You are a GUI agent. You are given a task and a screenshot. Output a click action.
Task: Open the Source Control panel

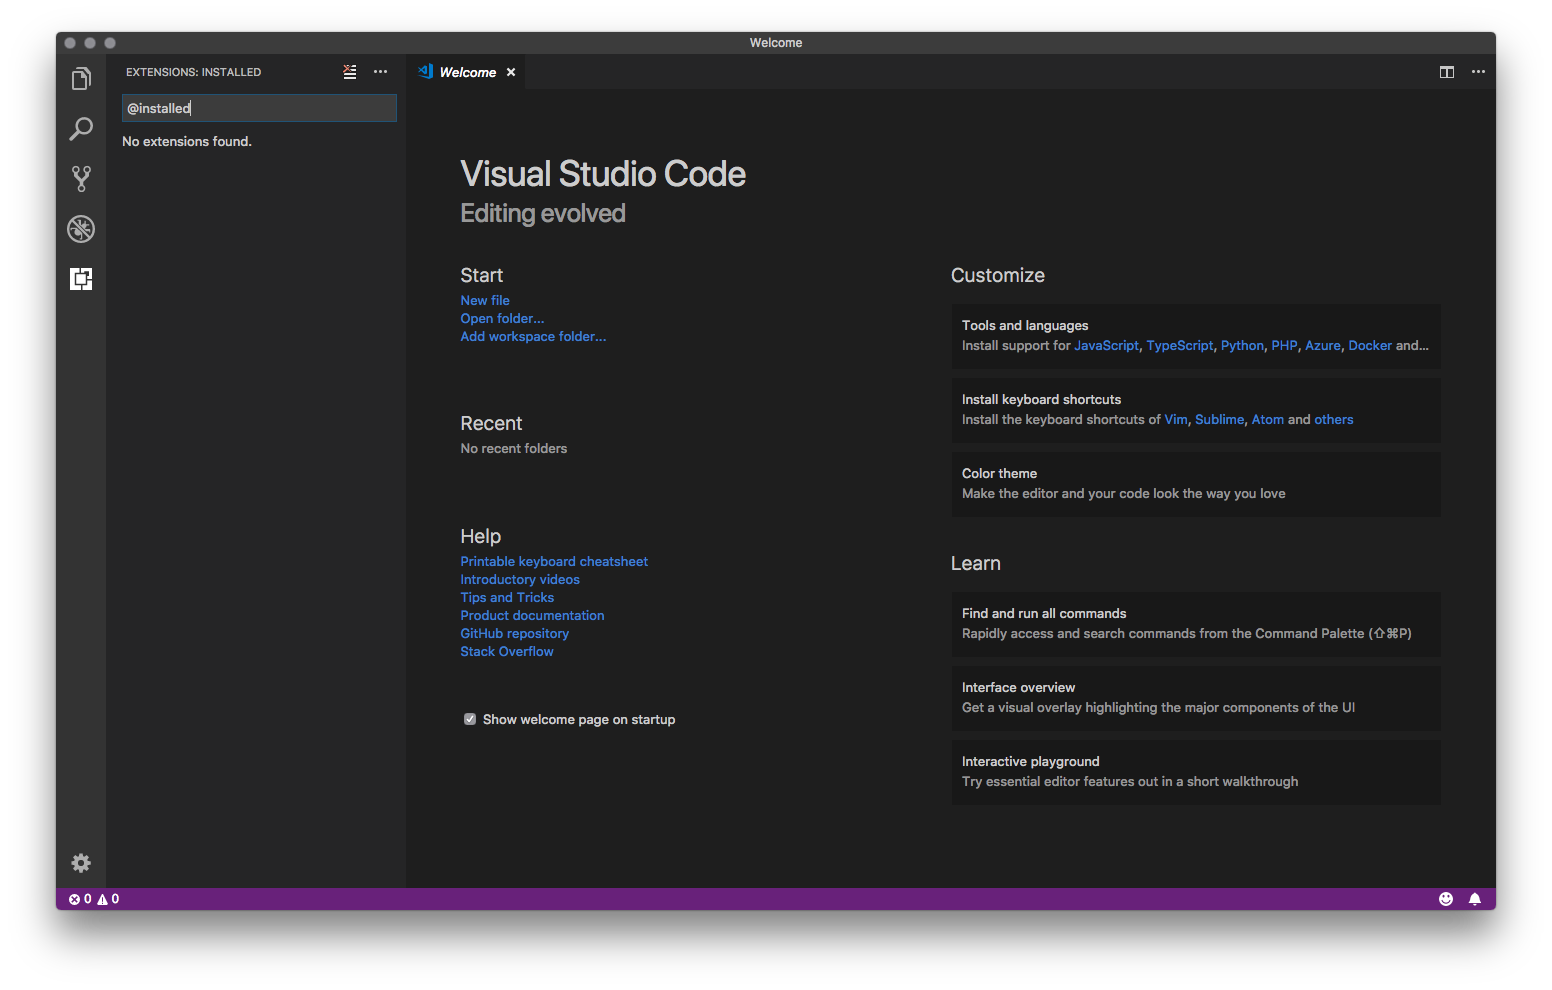pyautogui.click(x=81, y=178)
